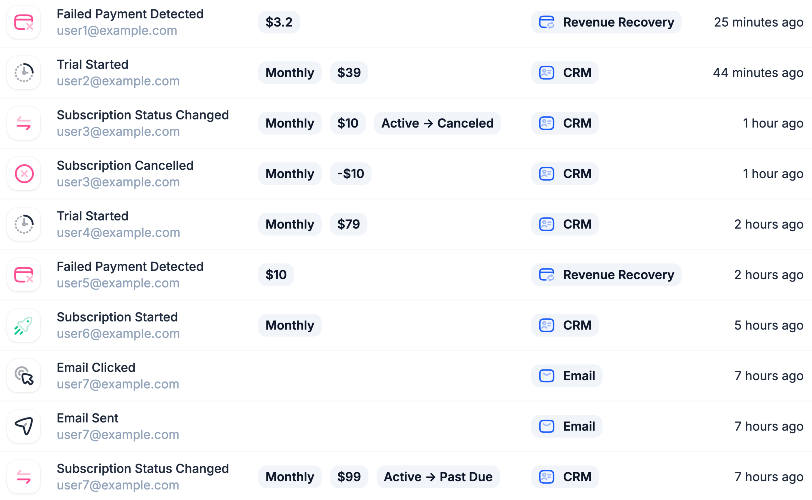Open user6@example.com email link
Viewport: 812px width, 500px height.
(118, 334)
